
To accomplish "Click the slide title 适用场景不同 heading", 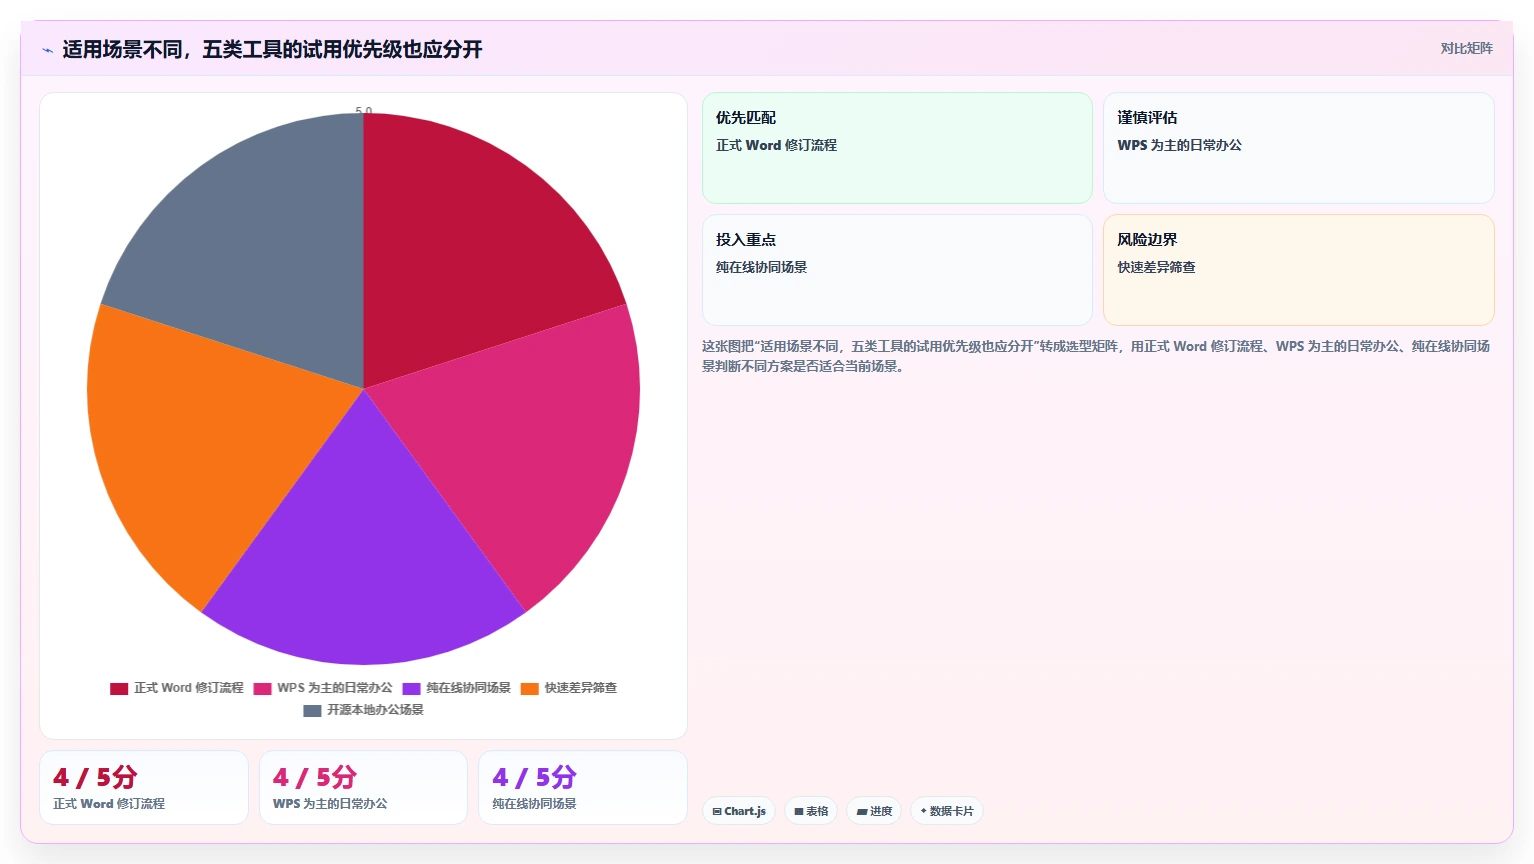I will [x=272, y=49].
